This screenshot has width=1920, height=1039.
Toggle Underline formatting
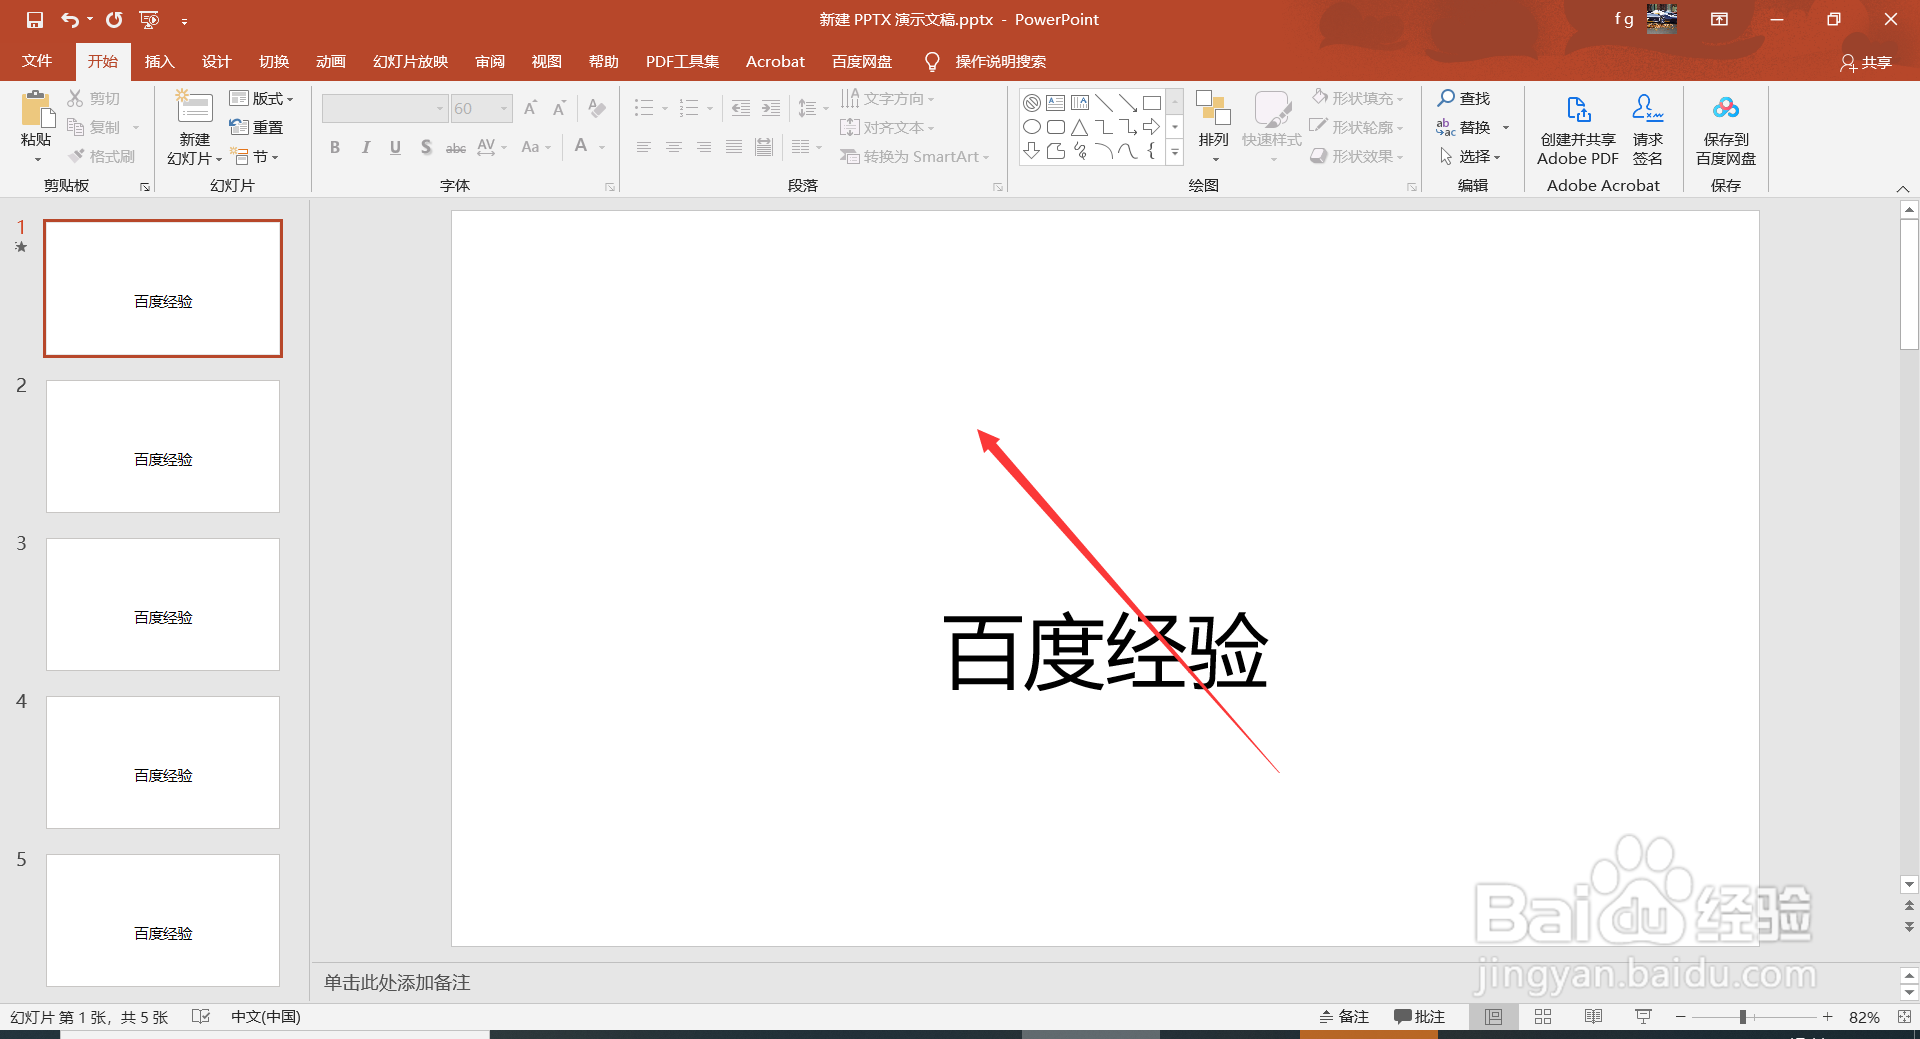396,148
